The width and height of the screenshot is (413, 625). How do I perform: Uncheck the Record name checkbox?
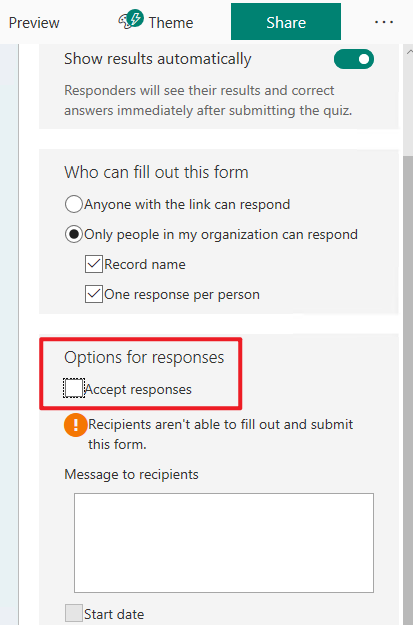click(x=94, y=264)
